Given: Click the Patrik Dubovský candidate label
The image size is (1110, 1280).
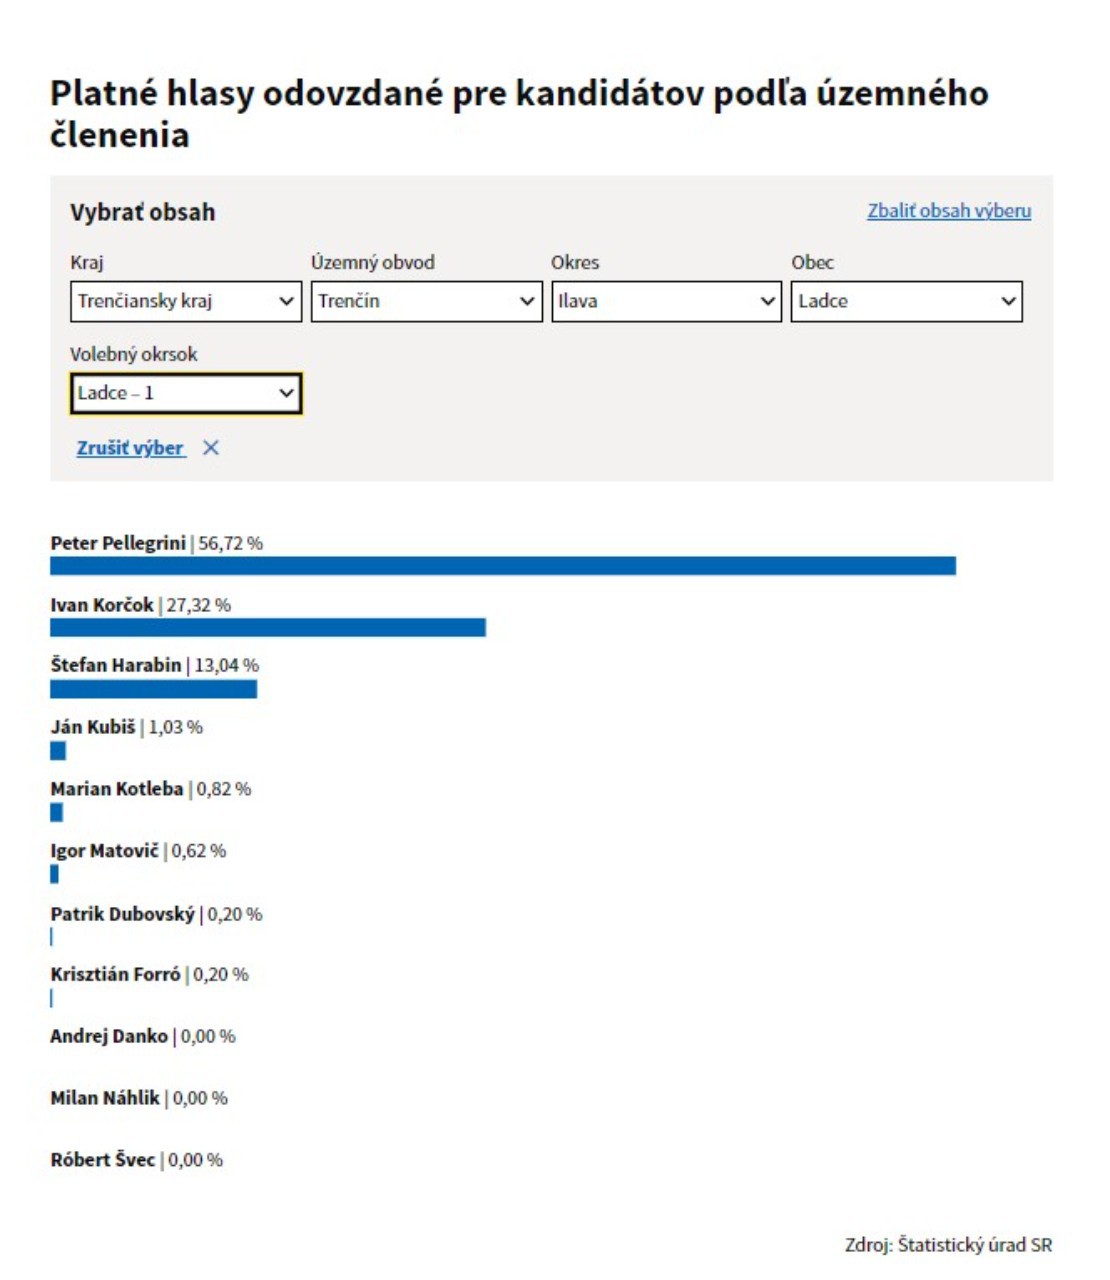Looking at the screenshot, I should (x=123, y=914).
